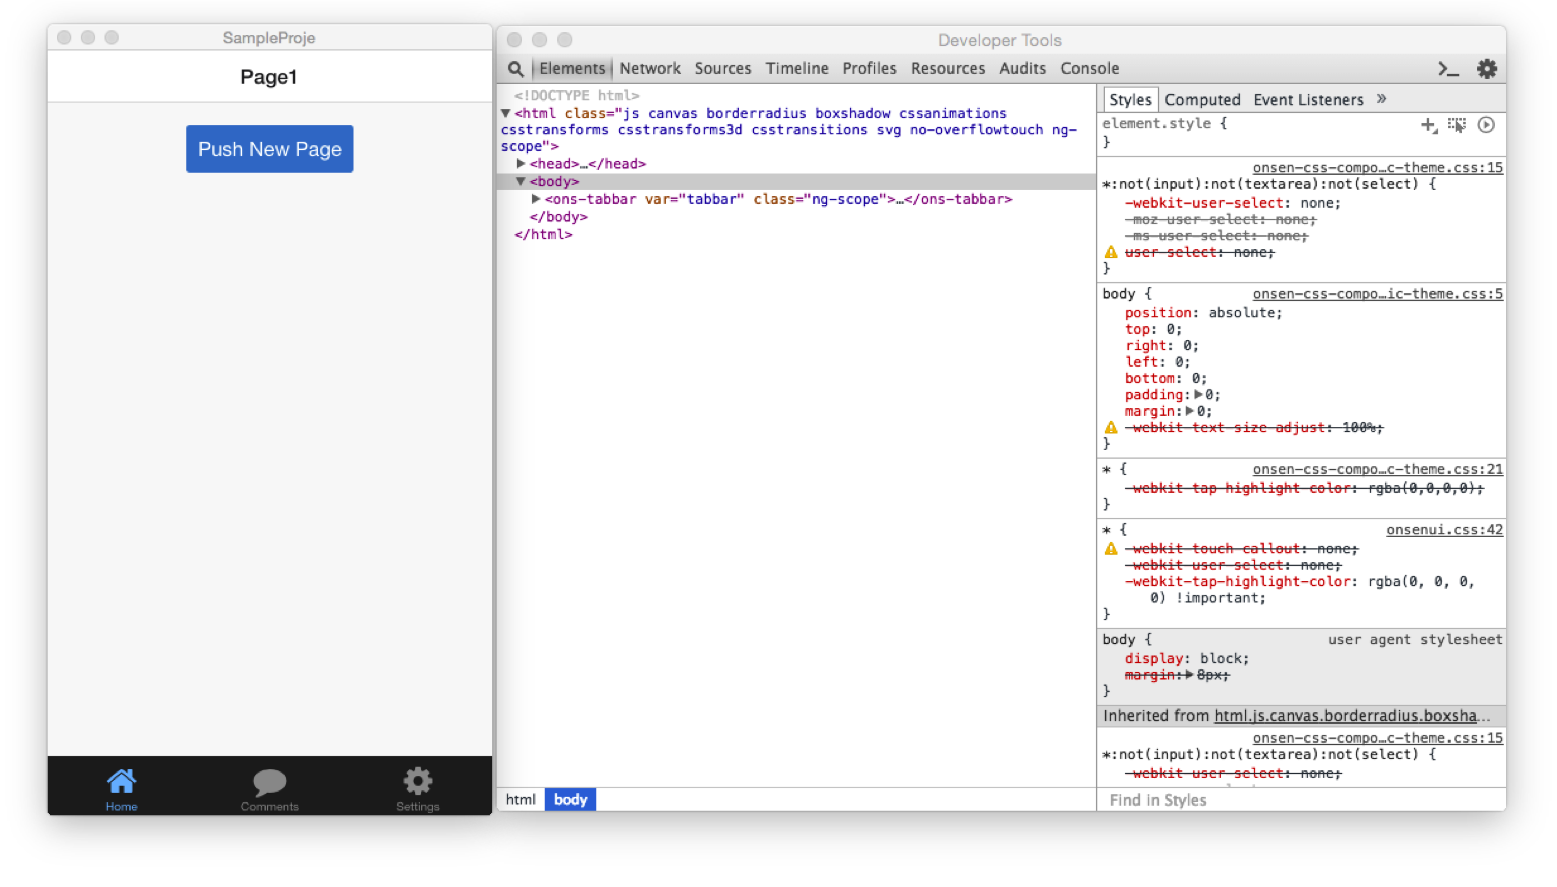Select the Comments speech bubble icon
1557x887 pixels.
(x=269, y=782)
